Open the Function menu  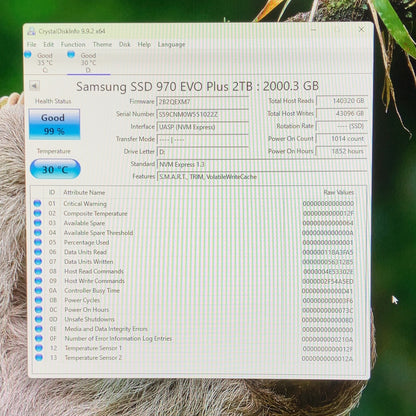[73, 44]
